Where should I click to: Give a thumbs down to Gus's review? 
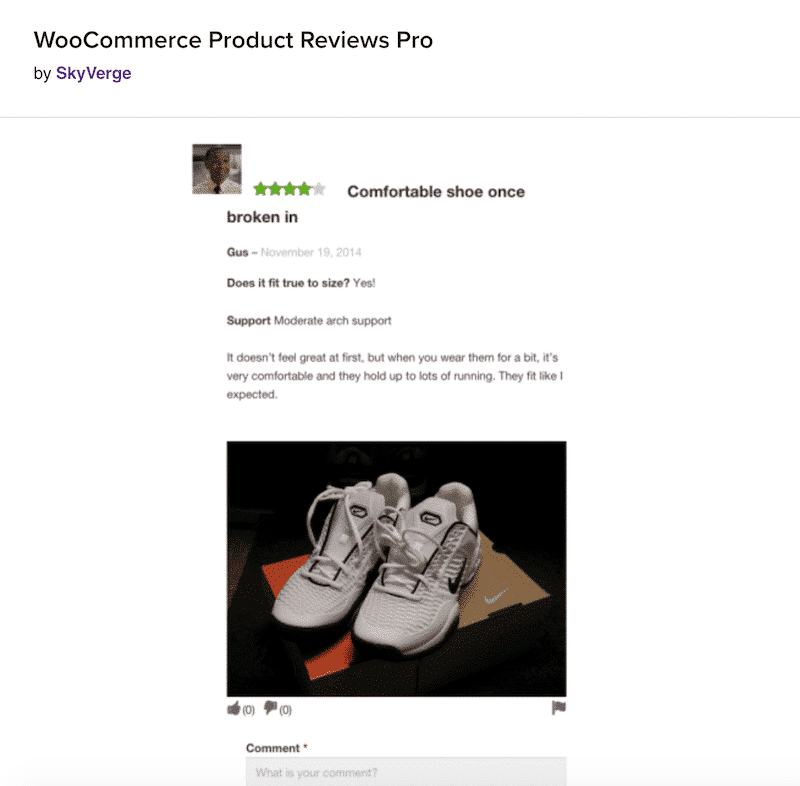coord(270,708)
